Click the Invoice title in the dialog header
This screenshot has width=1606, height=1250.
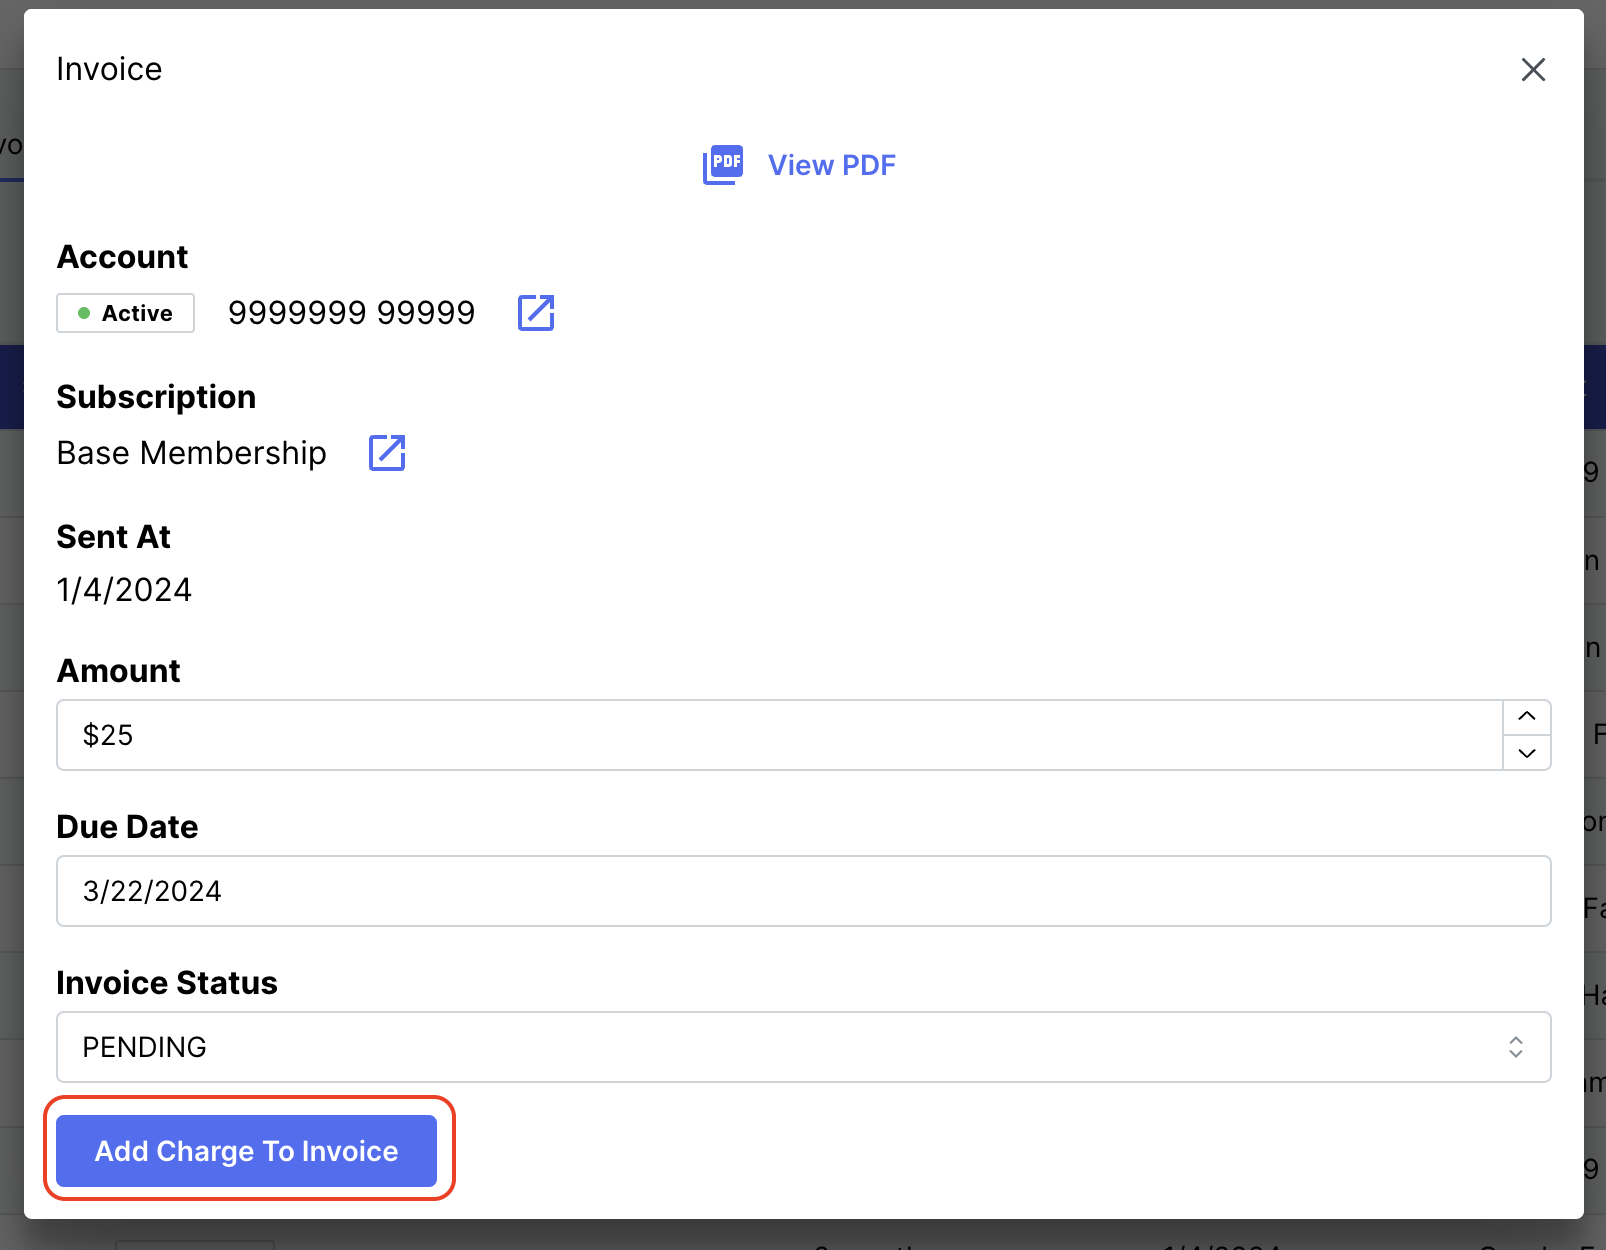tap(109, 68)
